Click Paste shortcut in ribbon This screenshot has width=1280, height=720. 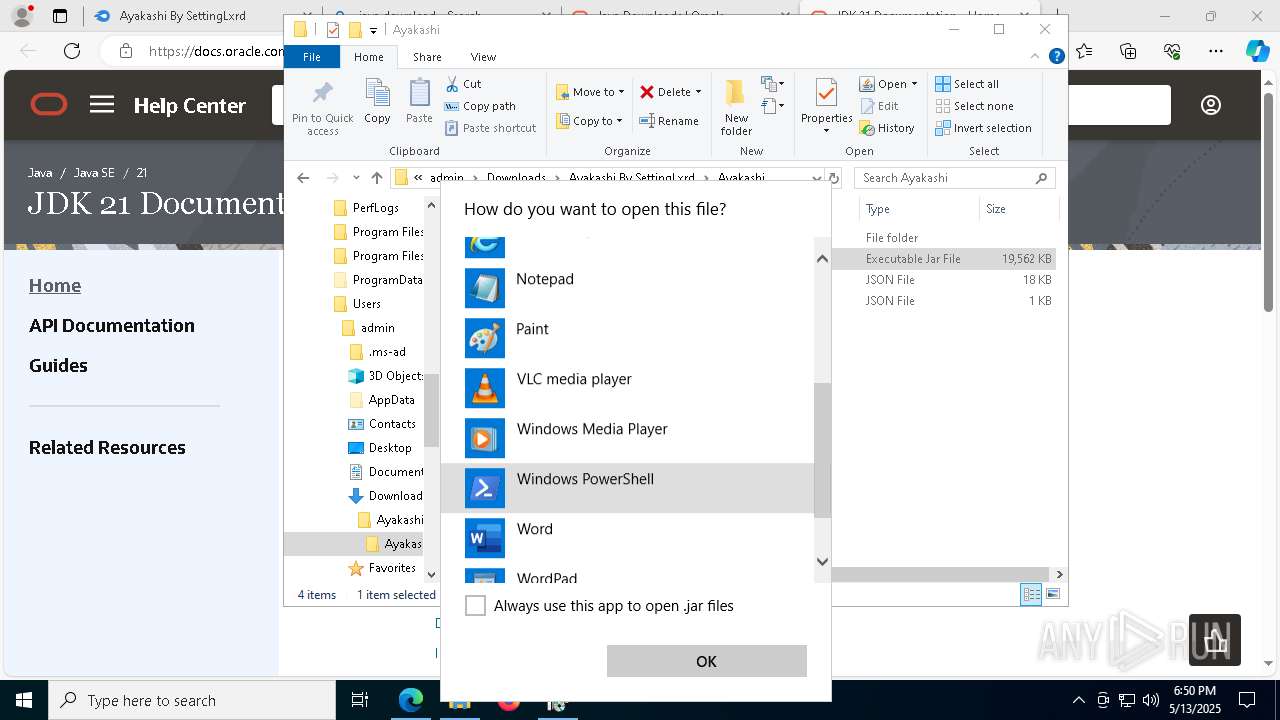coord(490,128)
